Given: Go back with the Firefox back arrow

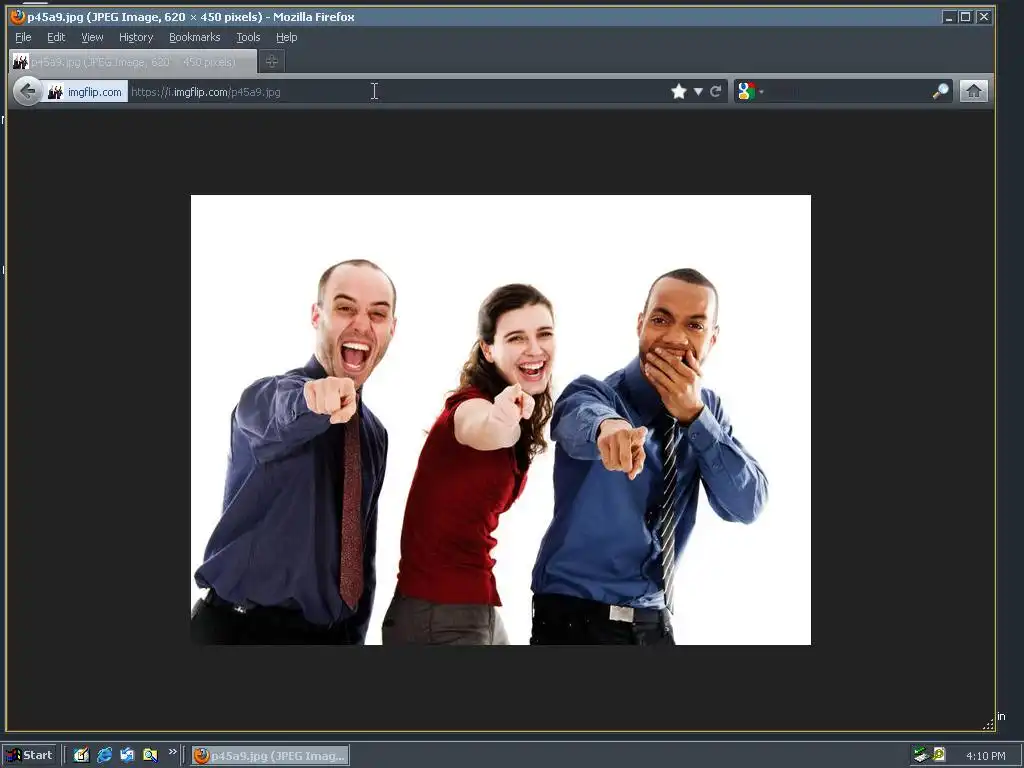Looking at the screenshot, I should pyautogui.click(x=27, y=91).
